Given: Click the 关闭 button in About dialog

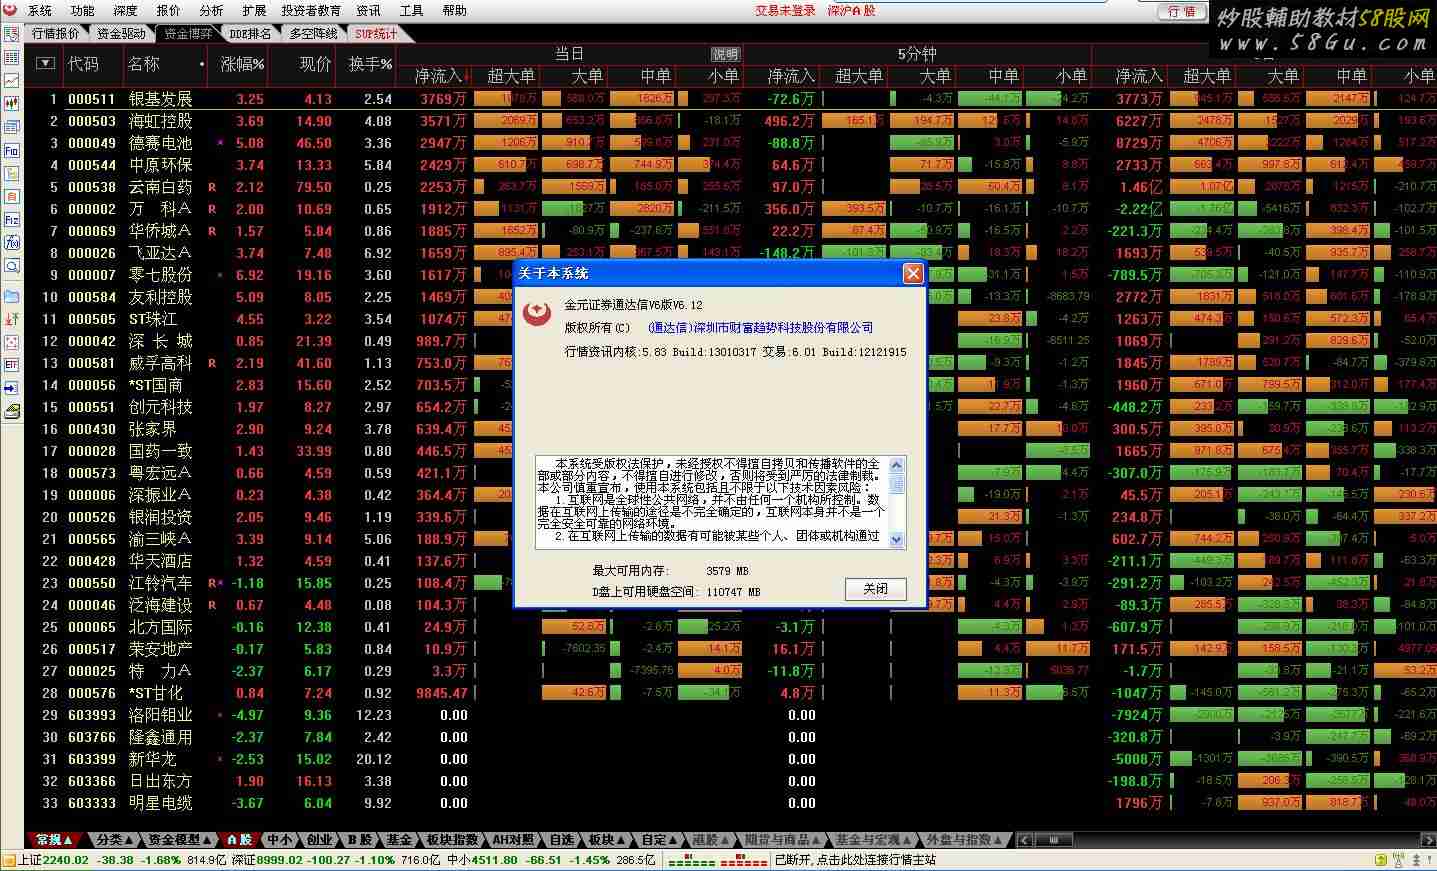Looking at the screenshot, I should point(876,589).
